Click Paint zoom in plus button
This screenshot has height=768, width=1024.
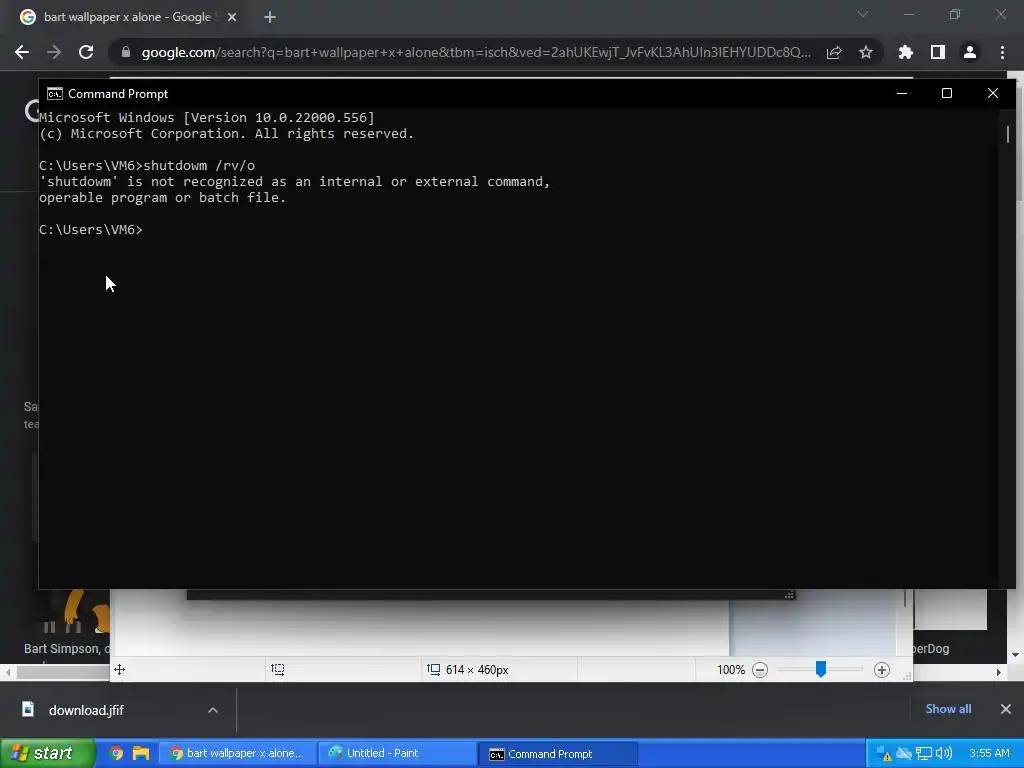(x=882, y=670)
